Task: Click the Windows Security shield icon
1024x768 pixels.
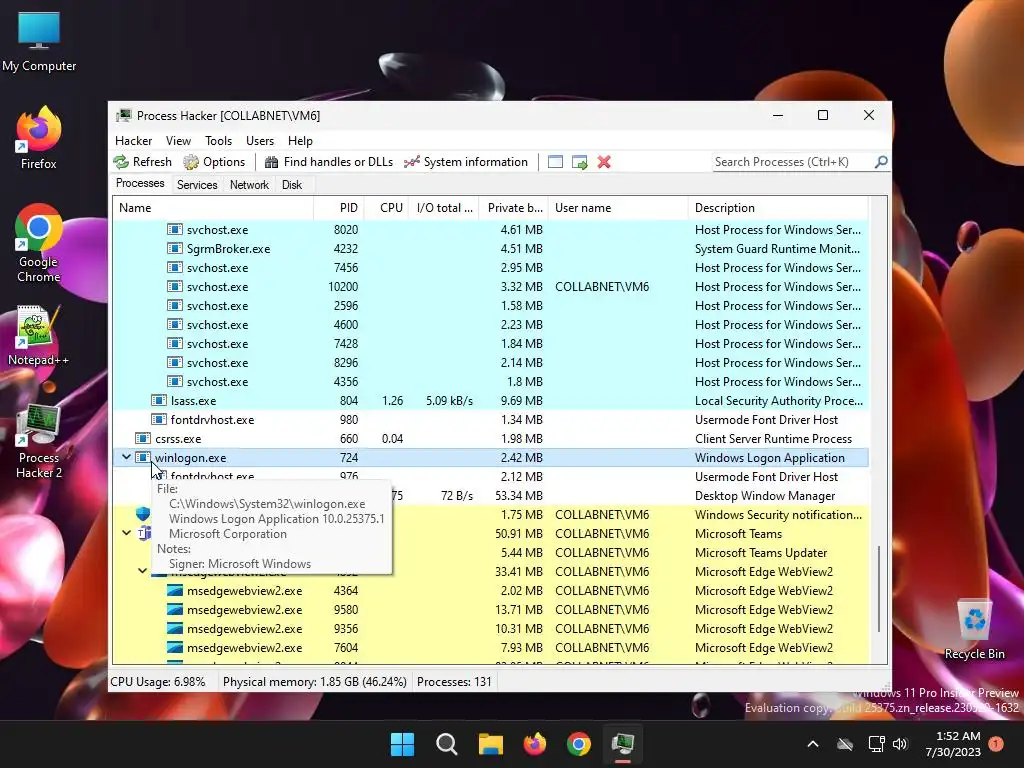Action: tap(143, 514)
